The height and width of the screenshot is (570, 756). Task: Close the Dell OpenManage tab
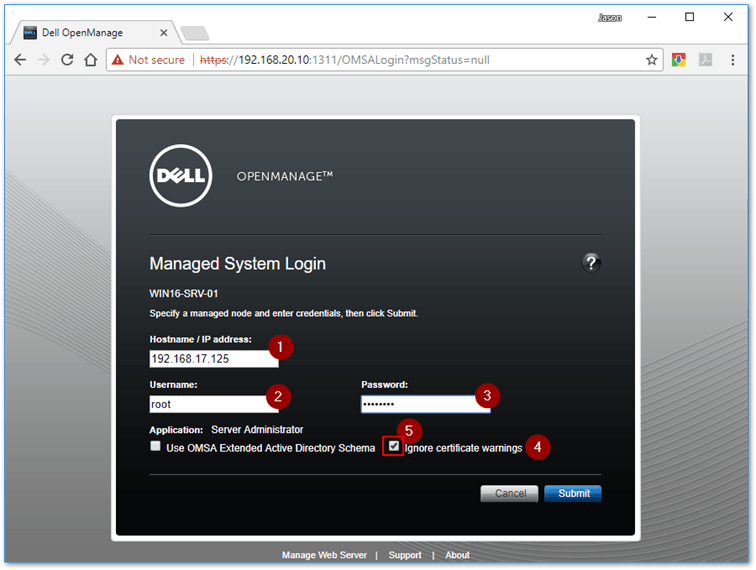pos(163,33)
